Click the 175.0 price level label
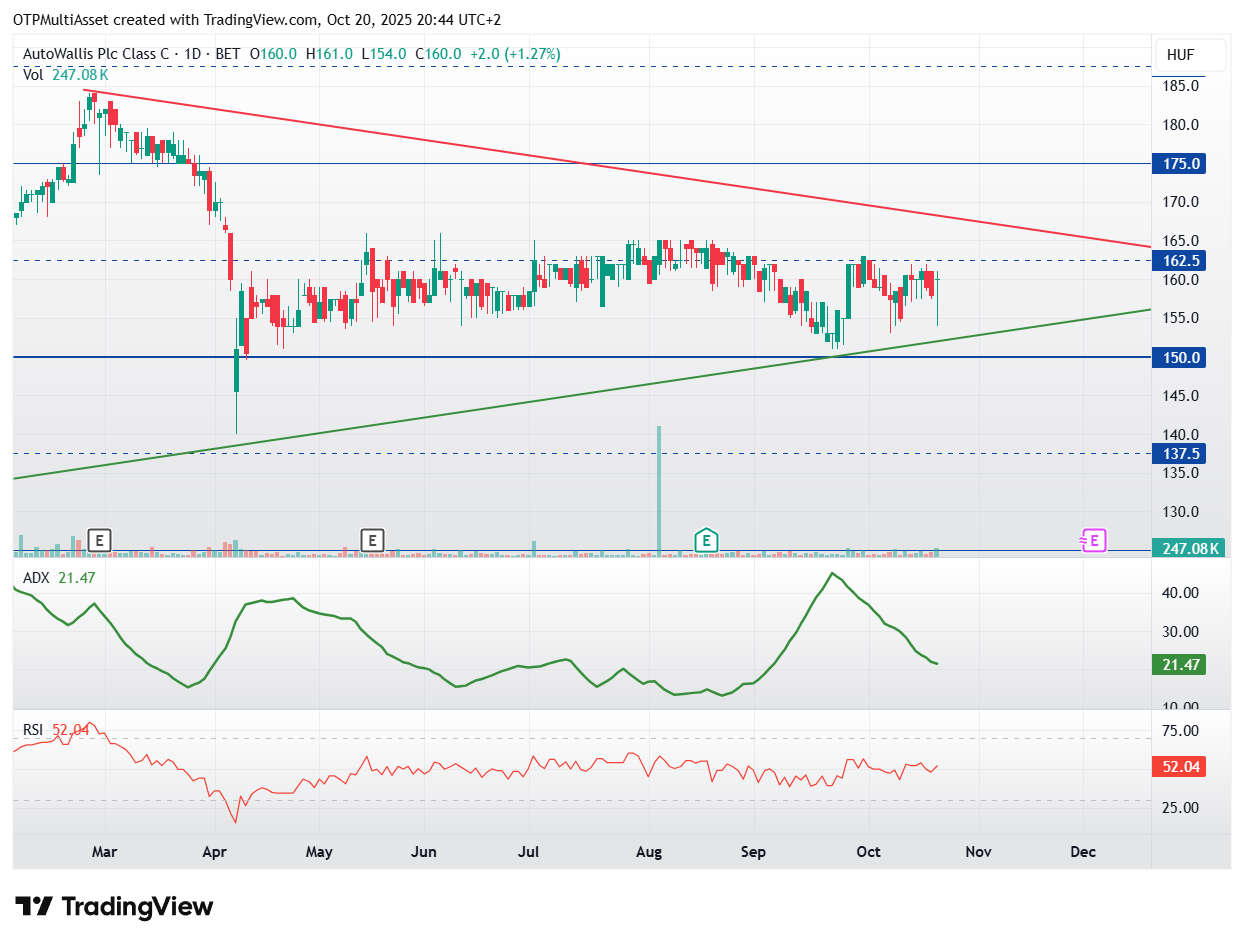1244x944 pixels. (1181, 163)
